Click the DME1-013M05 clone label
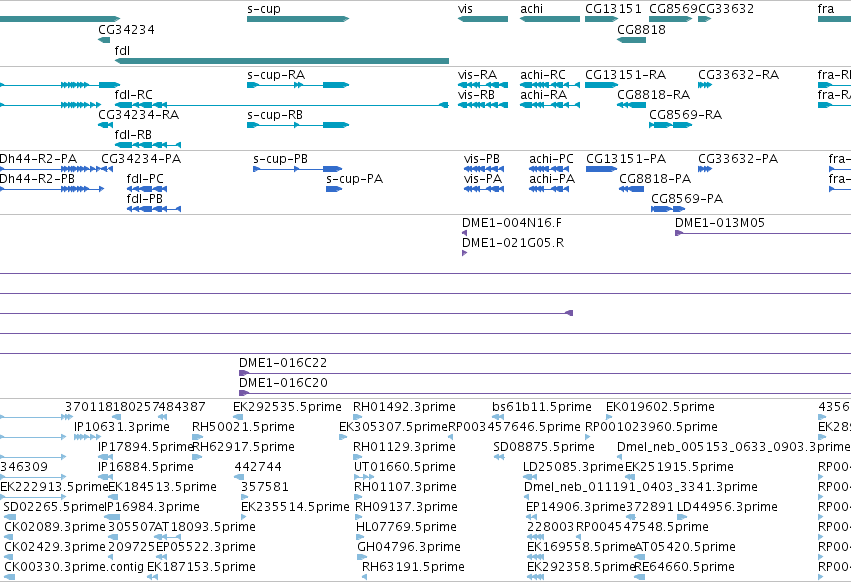The height and width of the screenshot is (582, 851). pos(720,223)
